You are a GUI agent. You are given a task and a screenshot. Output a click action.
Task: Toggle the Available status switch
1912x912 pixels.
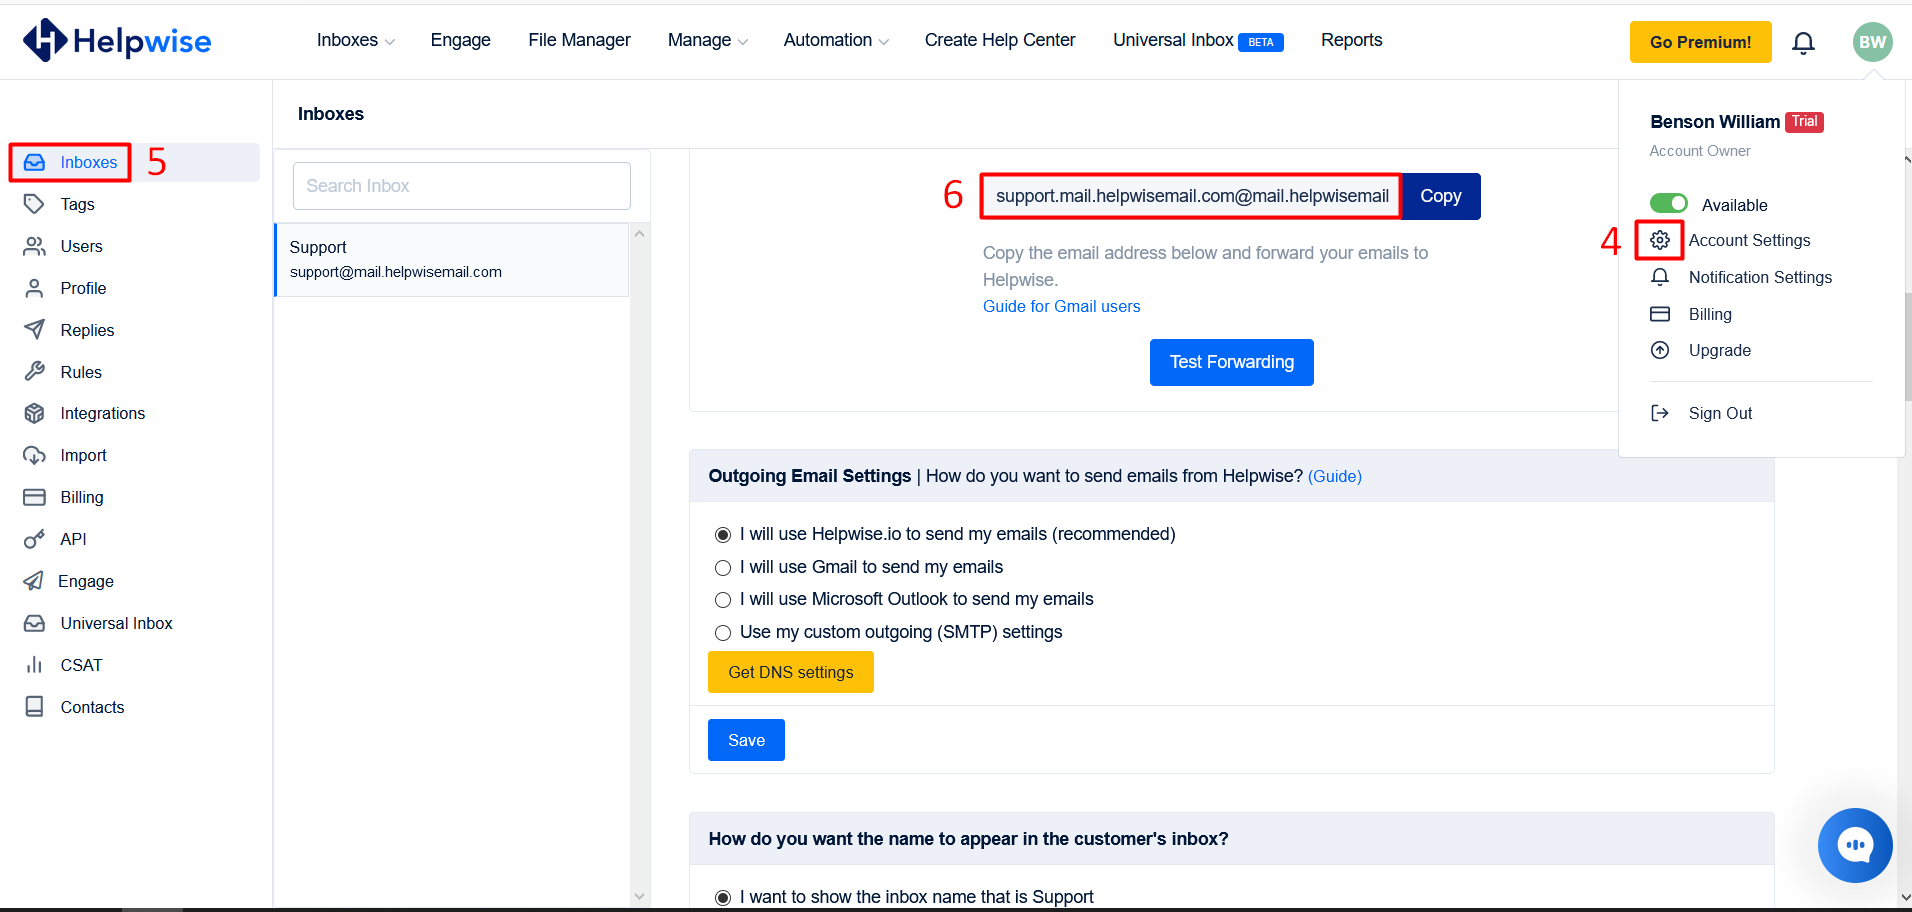(x=1668, y=204)
